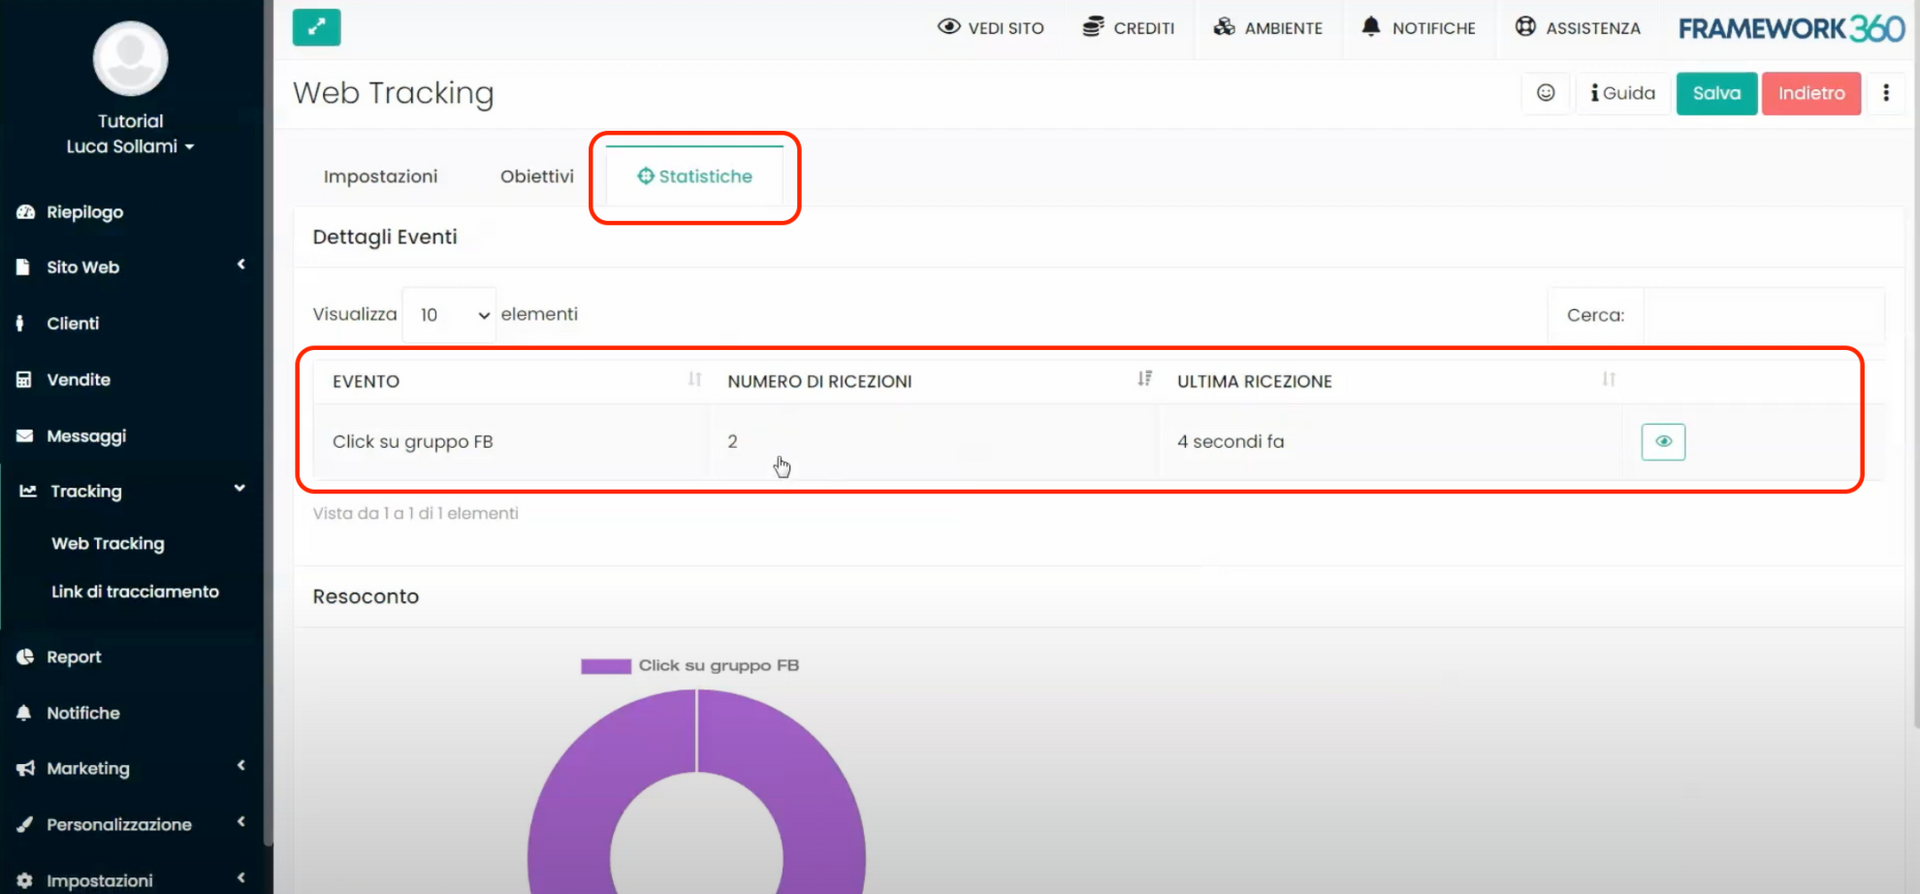Sort table by Numero di Ricezioni

click(1144, 380)
